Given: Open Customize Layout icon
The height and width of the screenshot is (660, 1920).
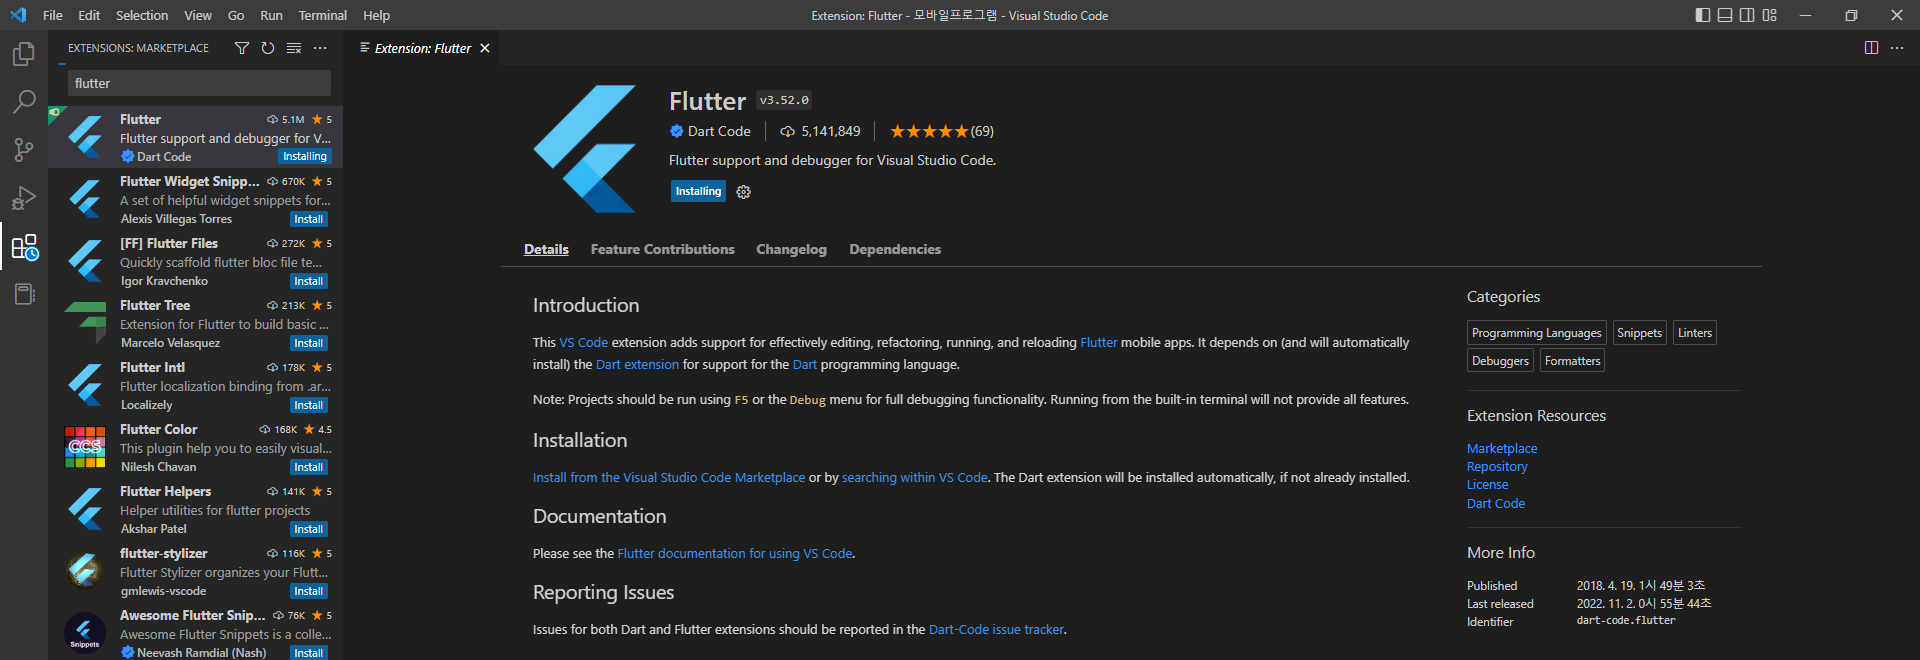Looking at the screenshot, I should 1770,15.
